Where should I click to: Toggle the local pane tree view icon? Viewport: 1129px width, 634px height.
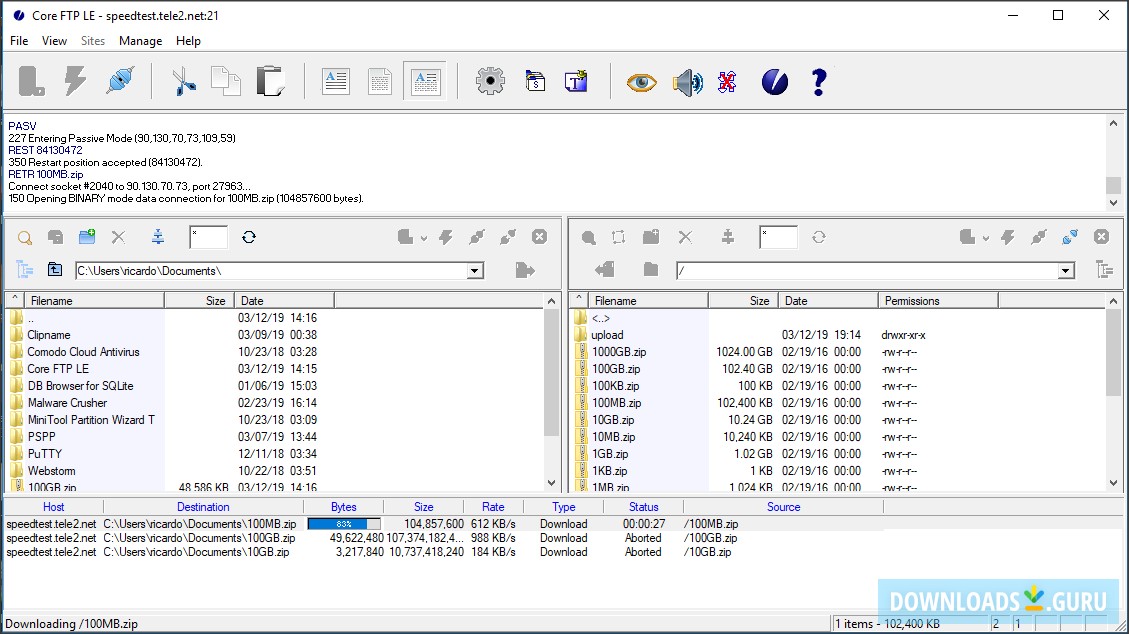pos(24,269)
